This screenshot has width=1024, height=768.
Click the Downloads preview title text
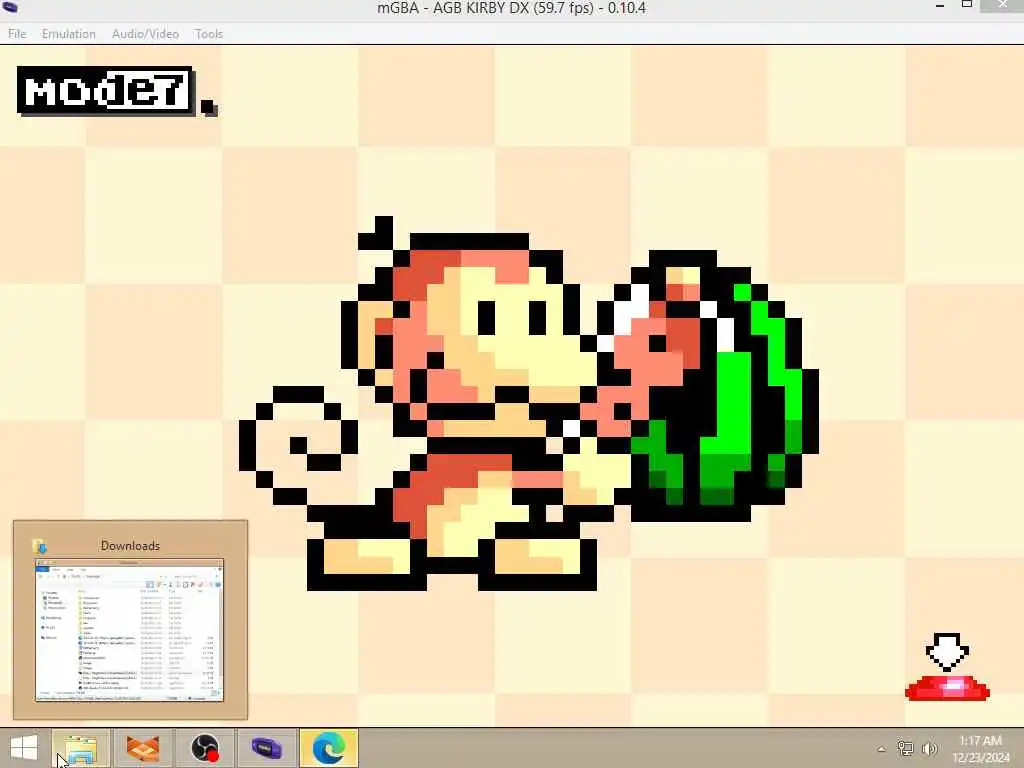pos(130,545)
